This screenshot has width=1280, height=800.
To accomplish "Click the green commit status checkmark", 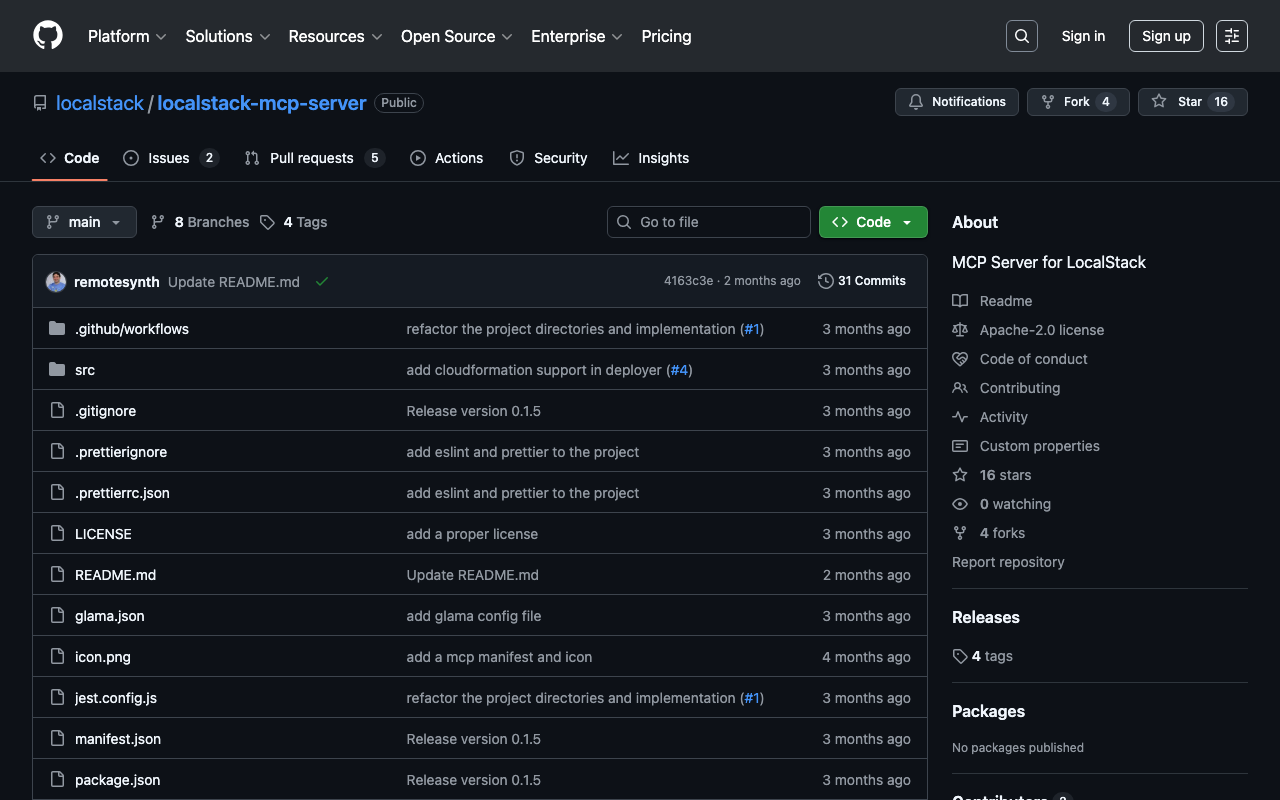I will pos(322,282).
